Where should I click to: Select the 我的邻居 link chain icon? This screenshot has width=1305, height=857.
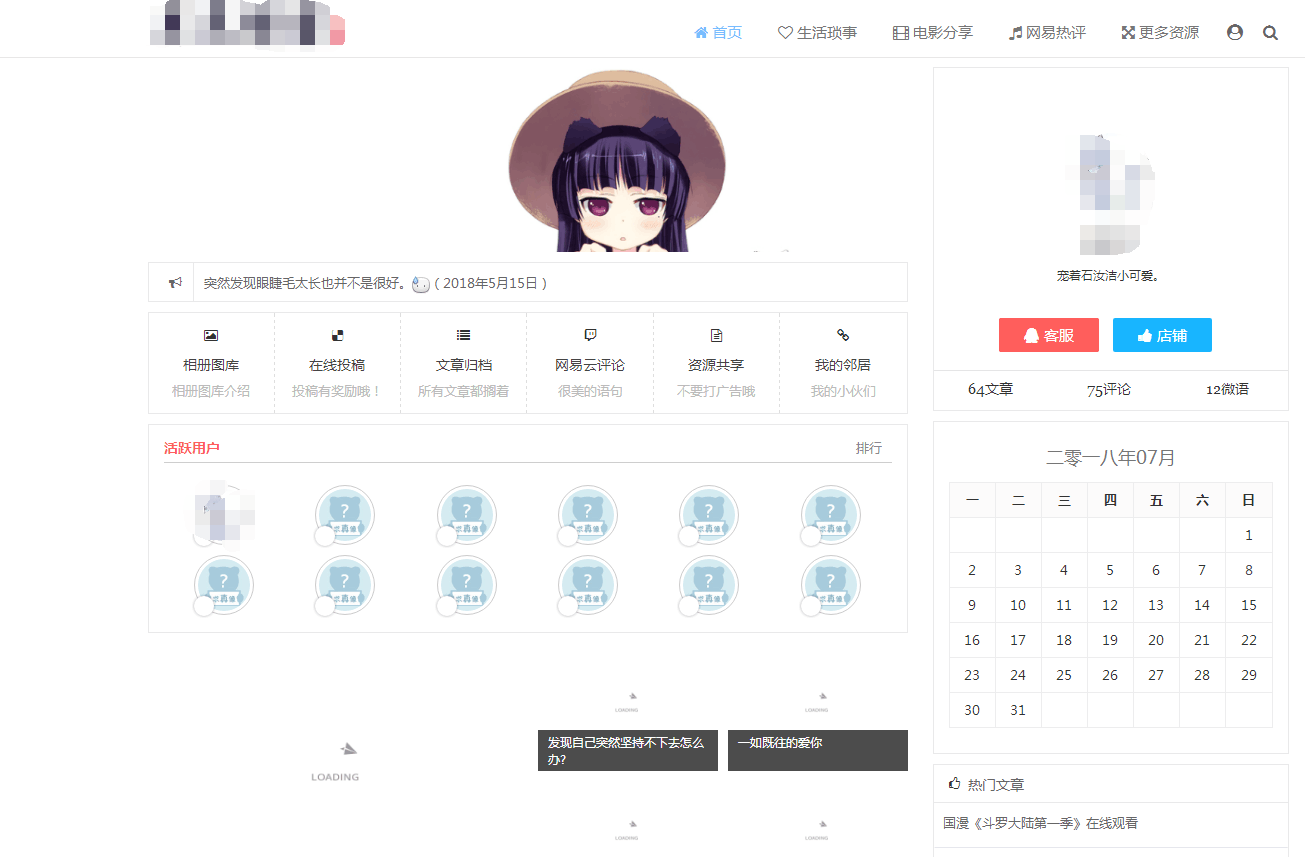coord(842,335)
